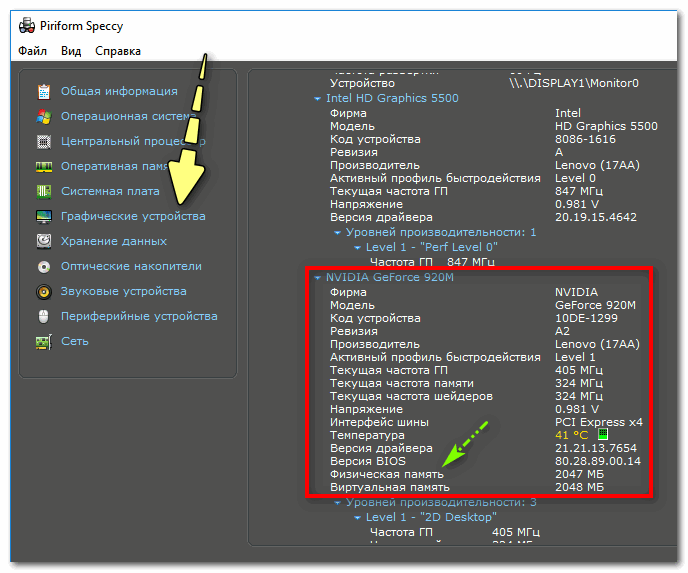Select the NVIDIA Level 1 profile value
This screenshot has width=688, height=573.
pyautogui.click(x=575, y=357)
